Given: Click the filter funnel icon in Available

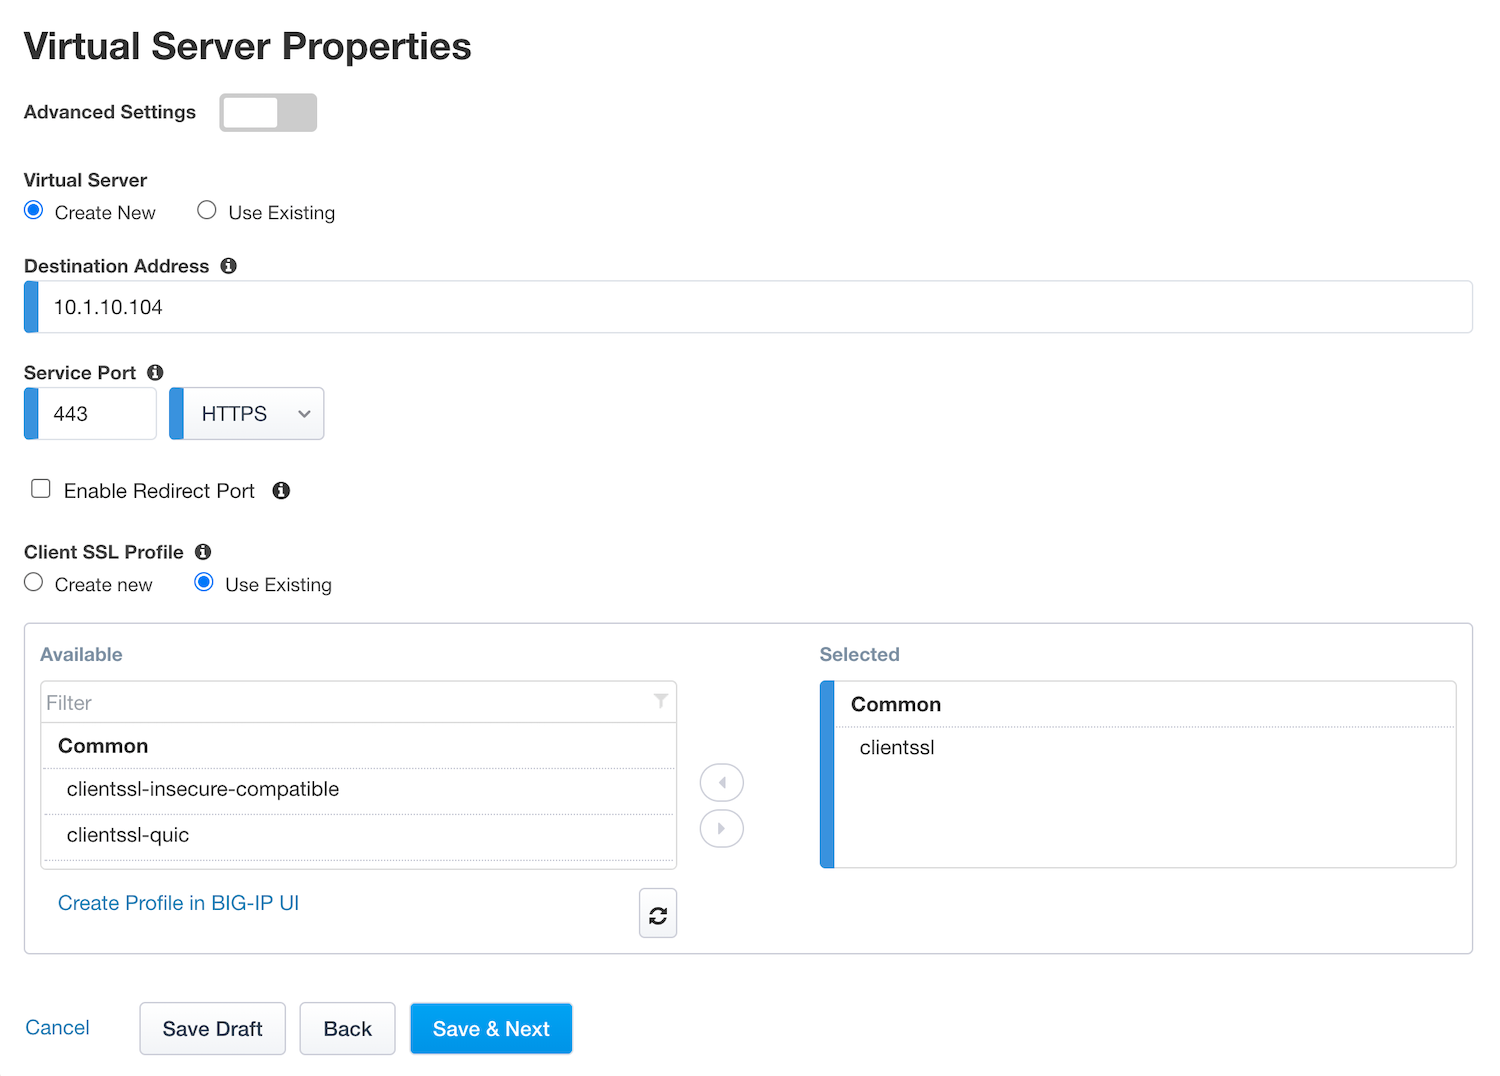Looking at the screenshot, I should point(661,701).
